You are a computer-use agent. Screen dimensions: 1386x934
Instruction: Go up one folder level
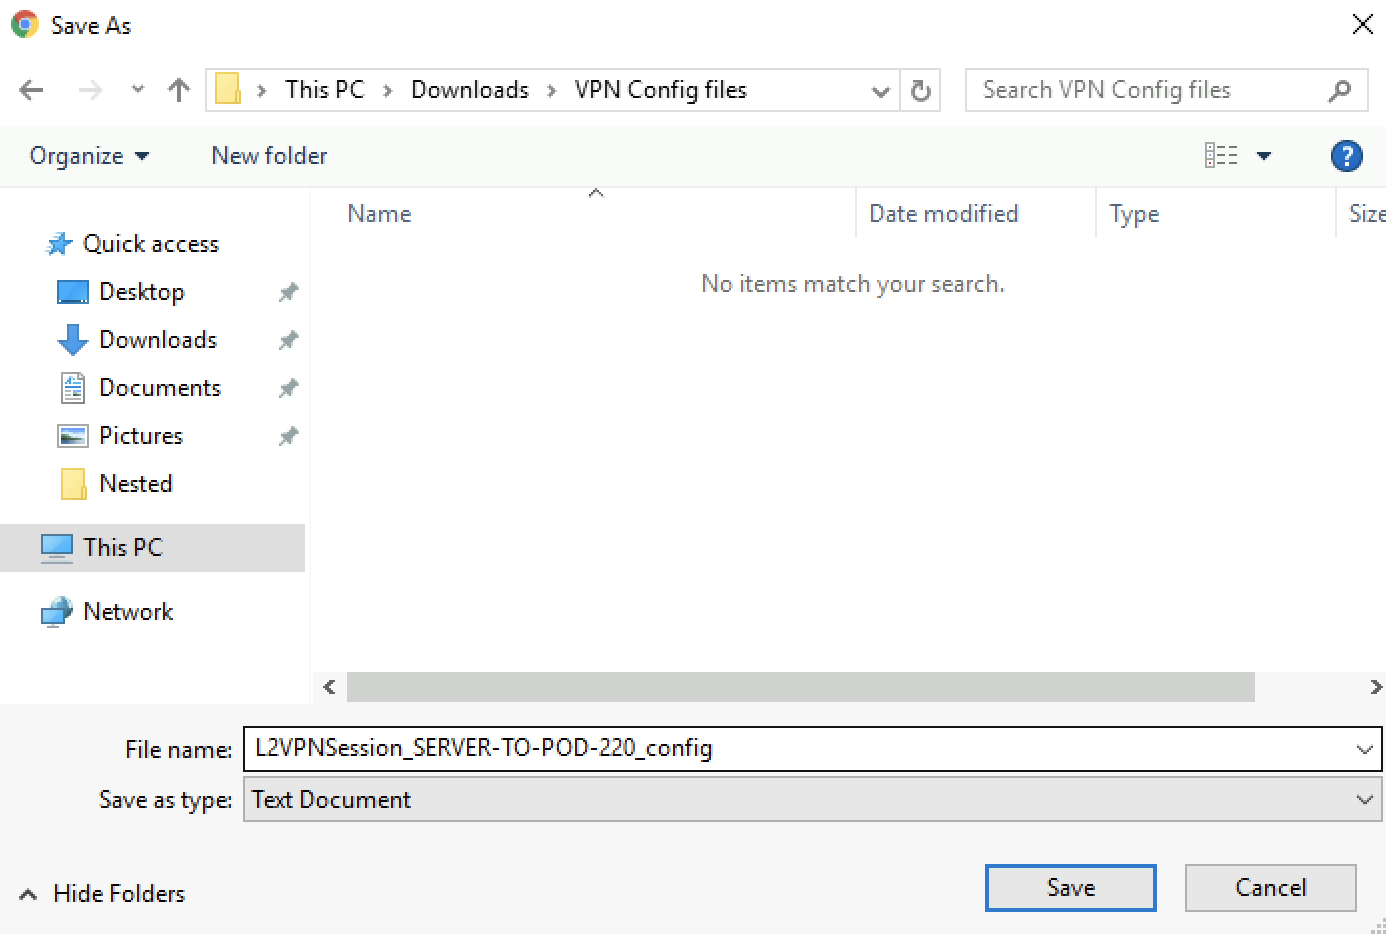click(179, 90)
